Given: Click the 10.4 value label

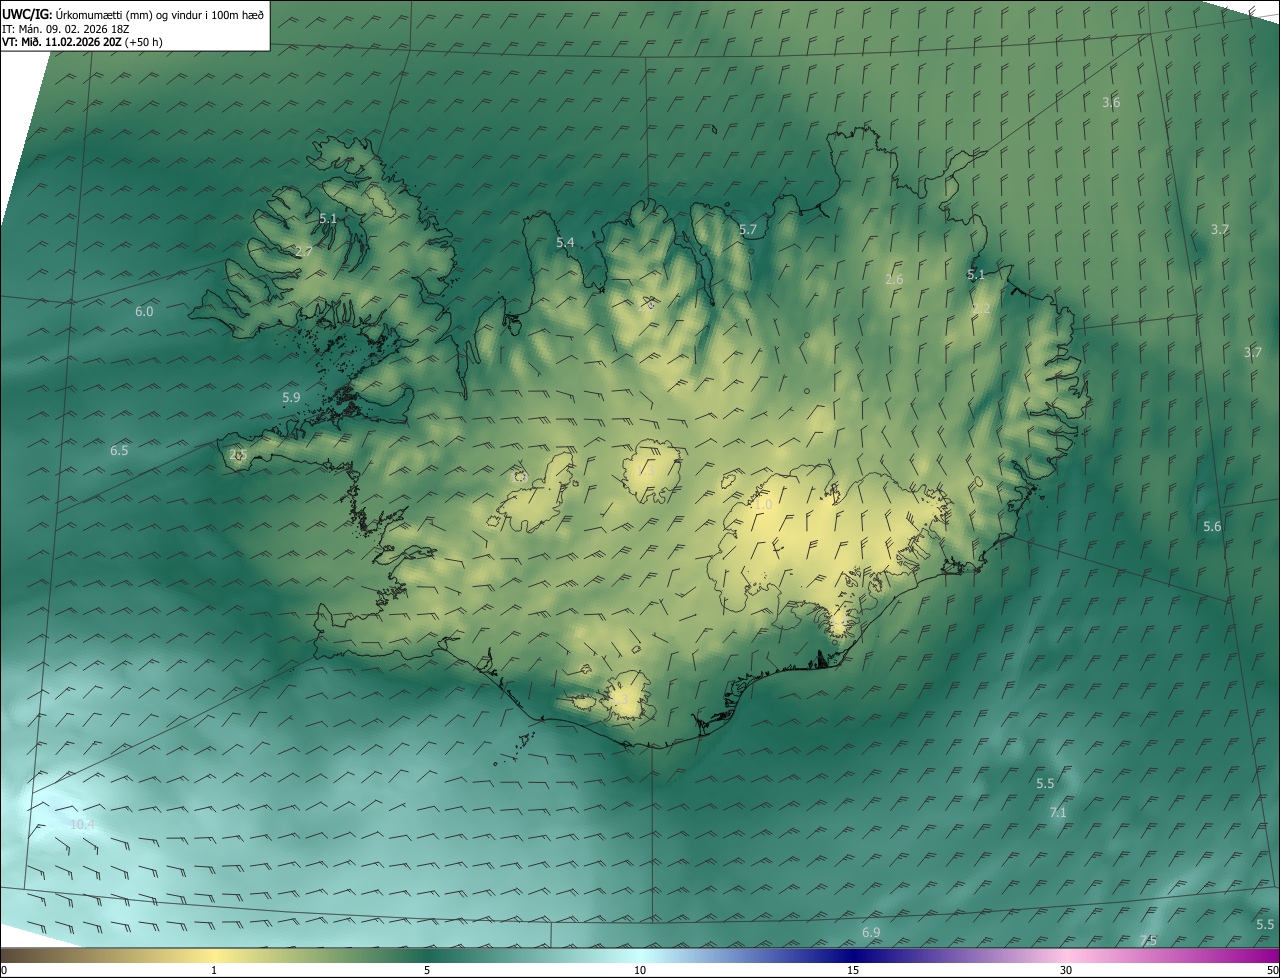Looking at the screenshot, I should tap(83, 824).
